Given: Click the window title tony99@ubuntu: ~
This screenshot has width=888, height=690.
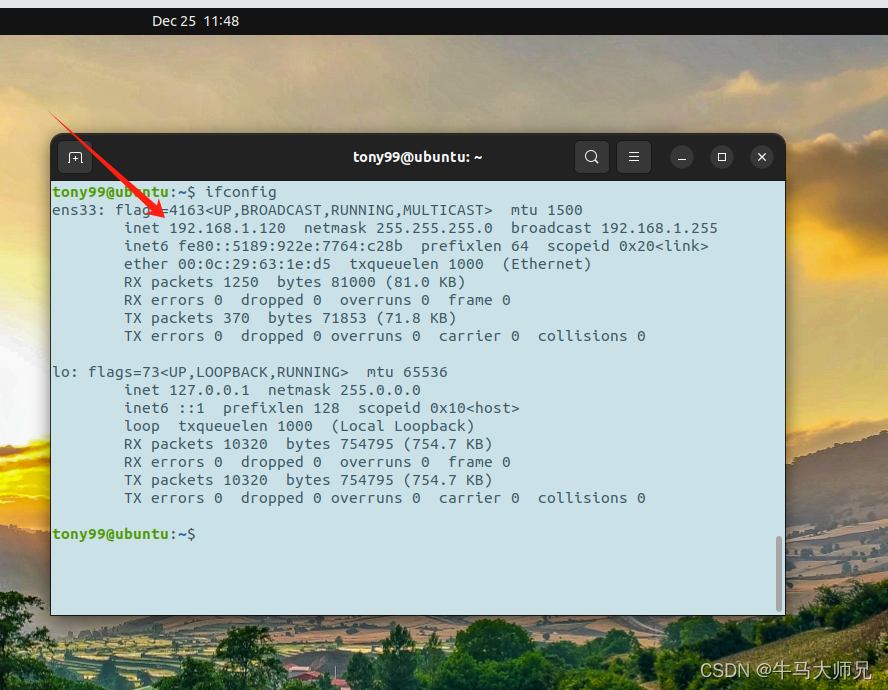Looking at the screenshot, I should click(x=417, y=157).
